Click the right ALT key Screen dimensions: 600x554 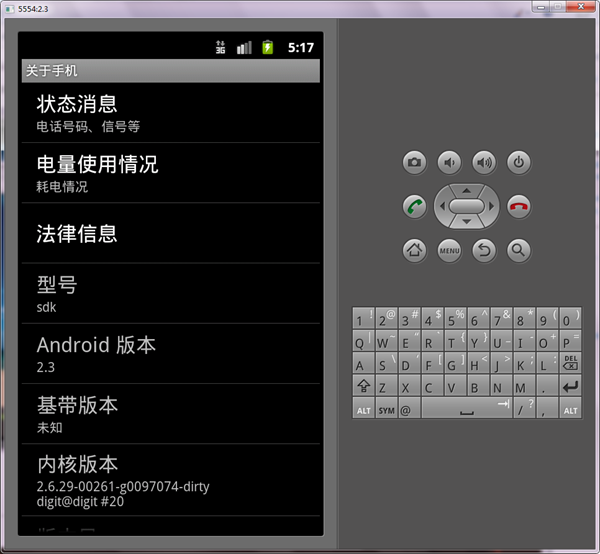point(570,408)
